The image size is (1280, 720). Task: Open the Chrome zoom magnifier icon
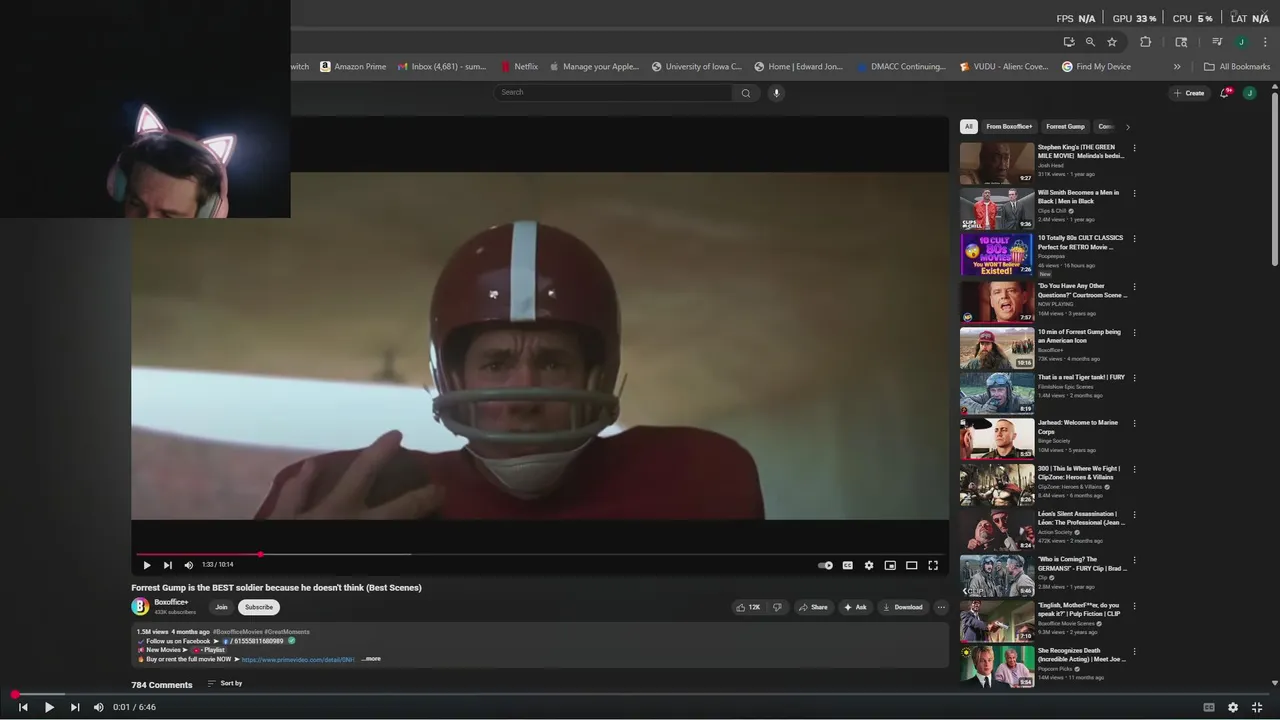point(1090,42)
